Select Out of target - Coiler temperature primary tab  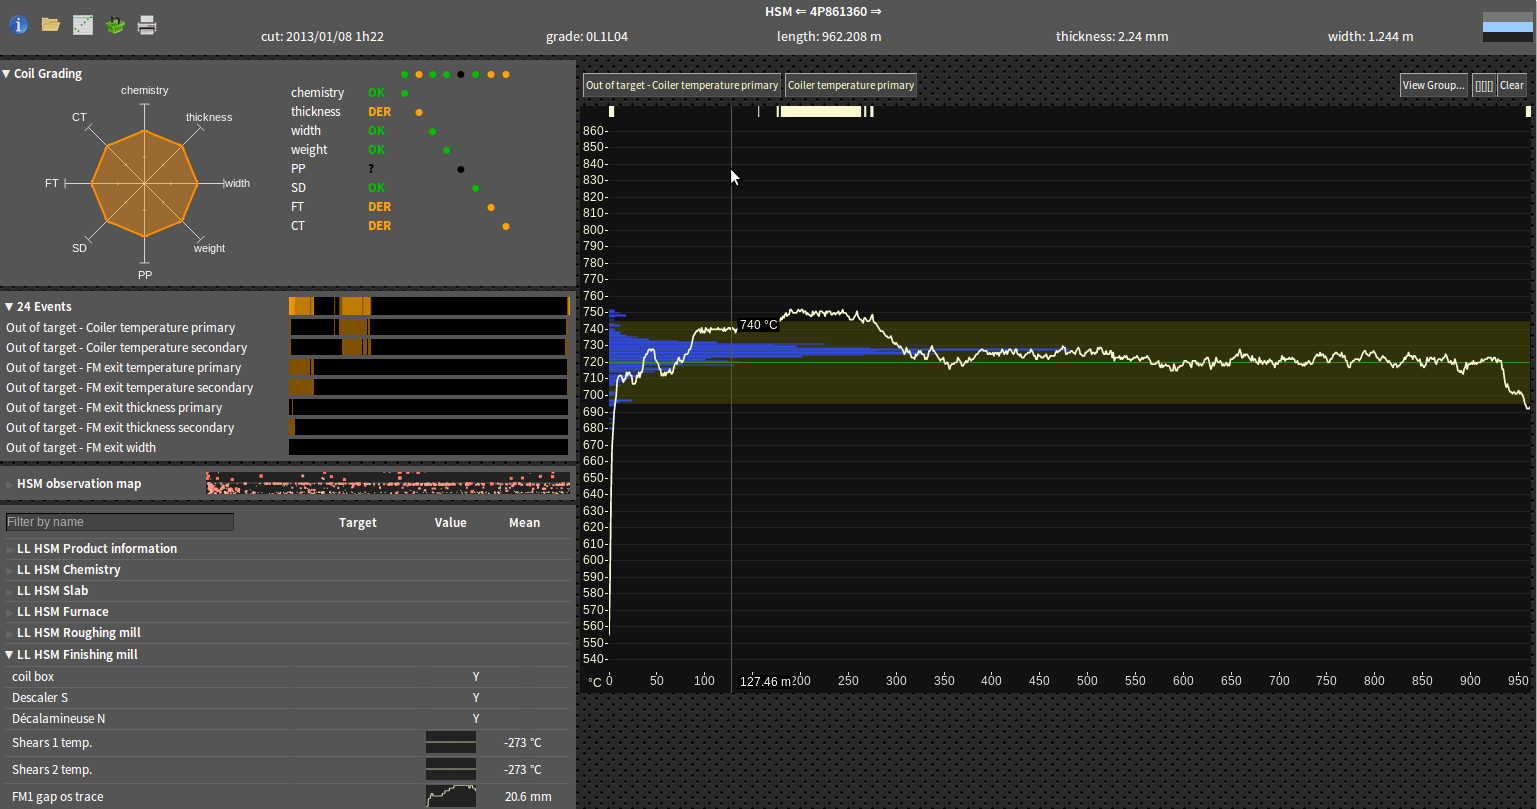(x=682, y=85)
